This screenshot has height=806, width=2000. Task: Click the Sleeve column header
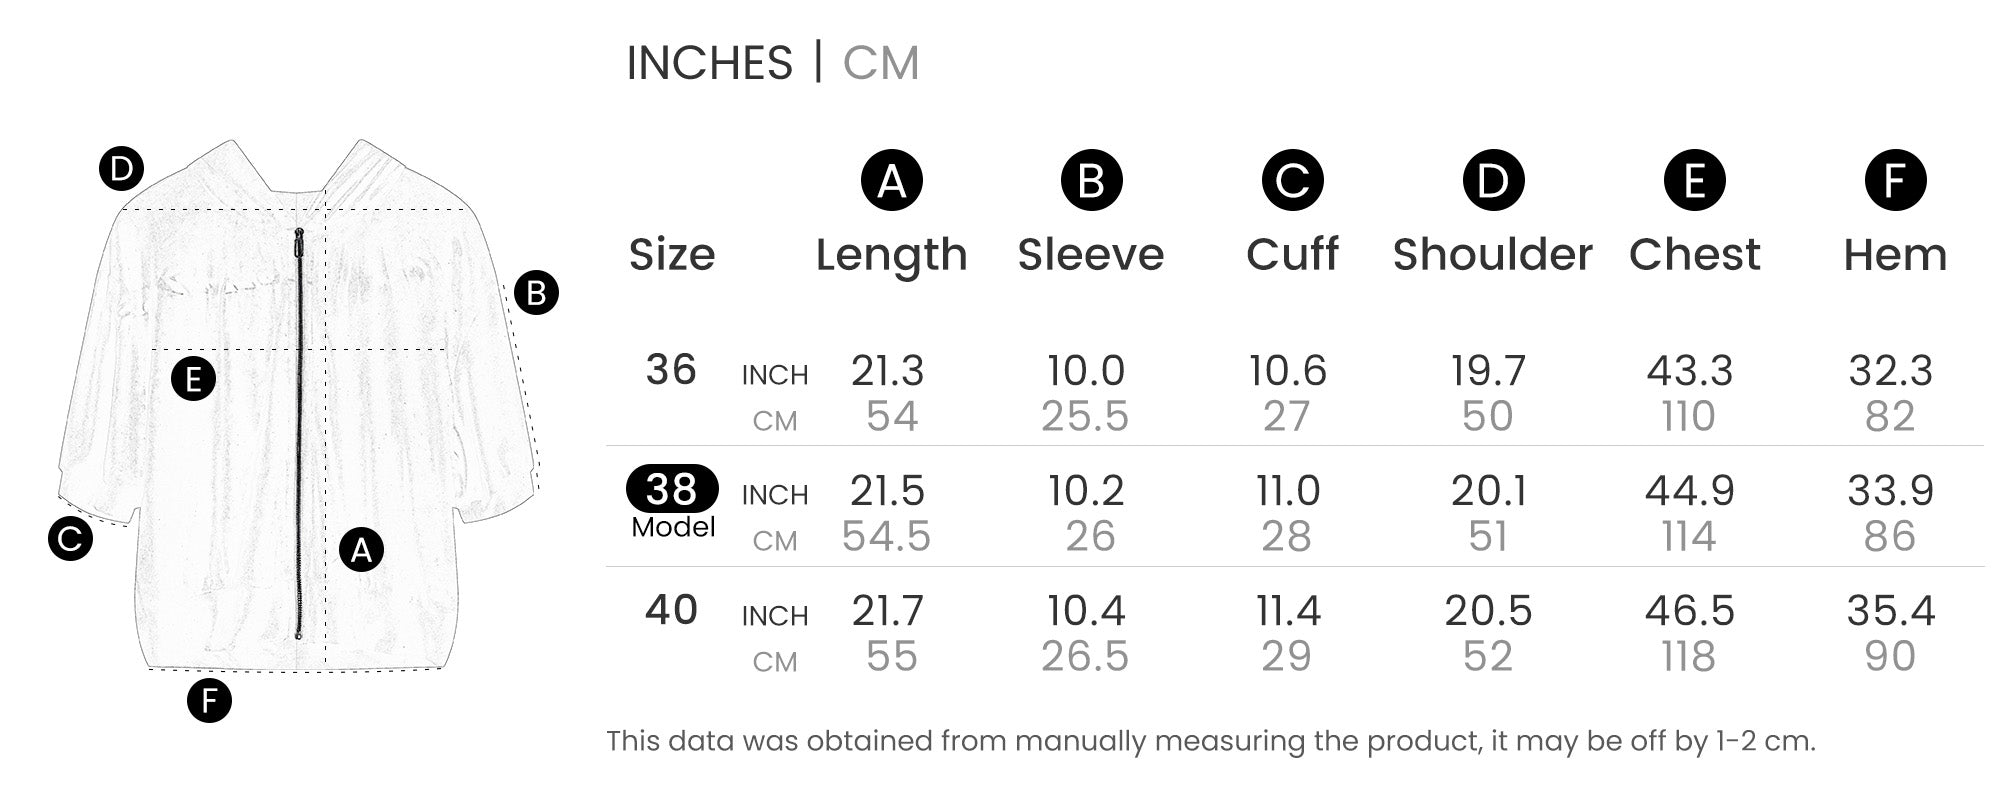coord(1090,255)
